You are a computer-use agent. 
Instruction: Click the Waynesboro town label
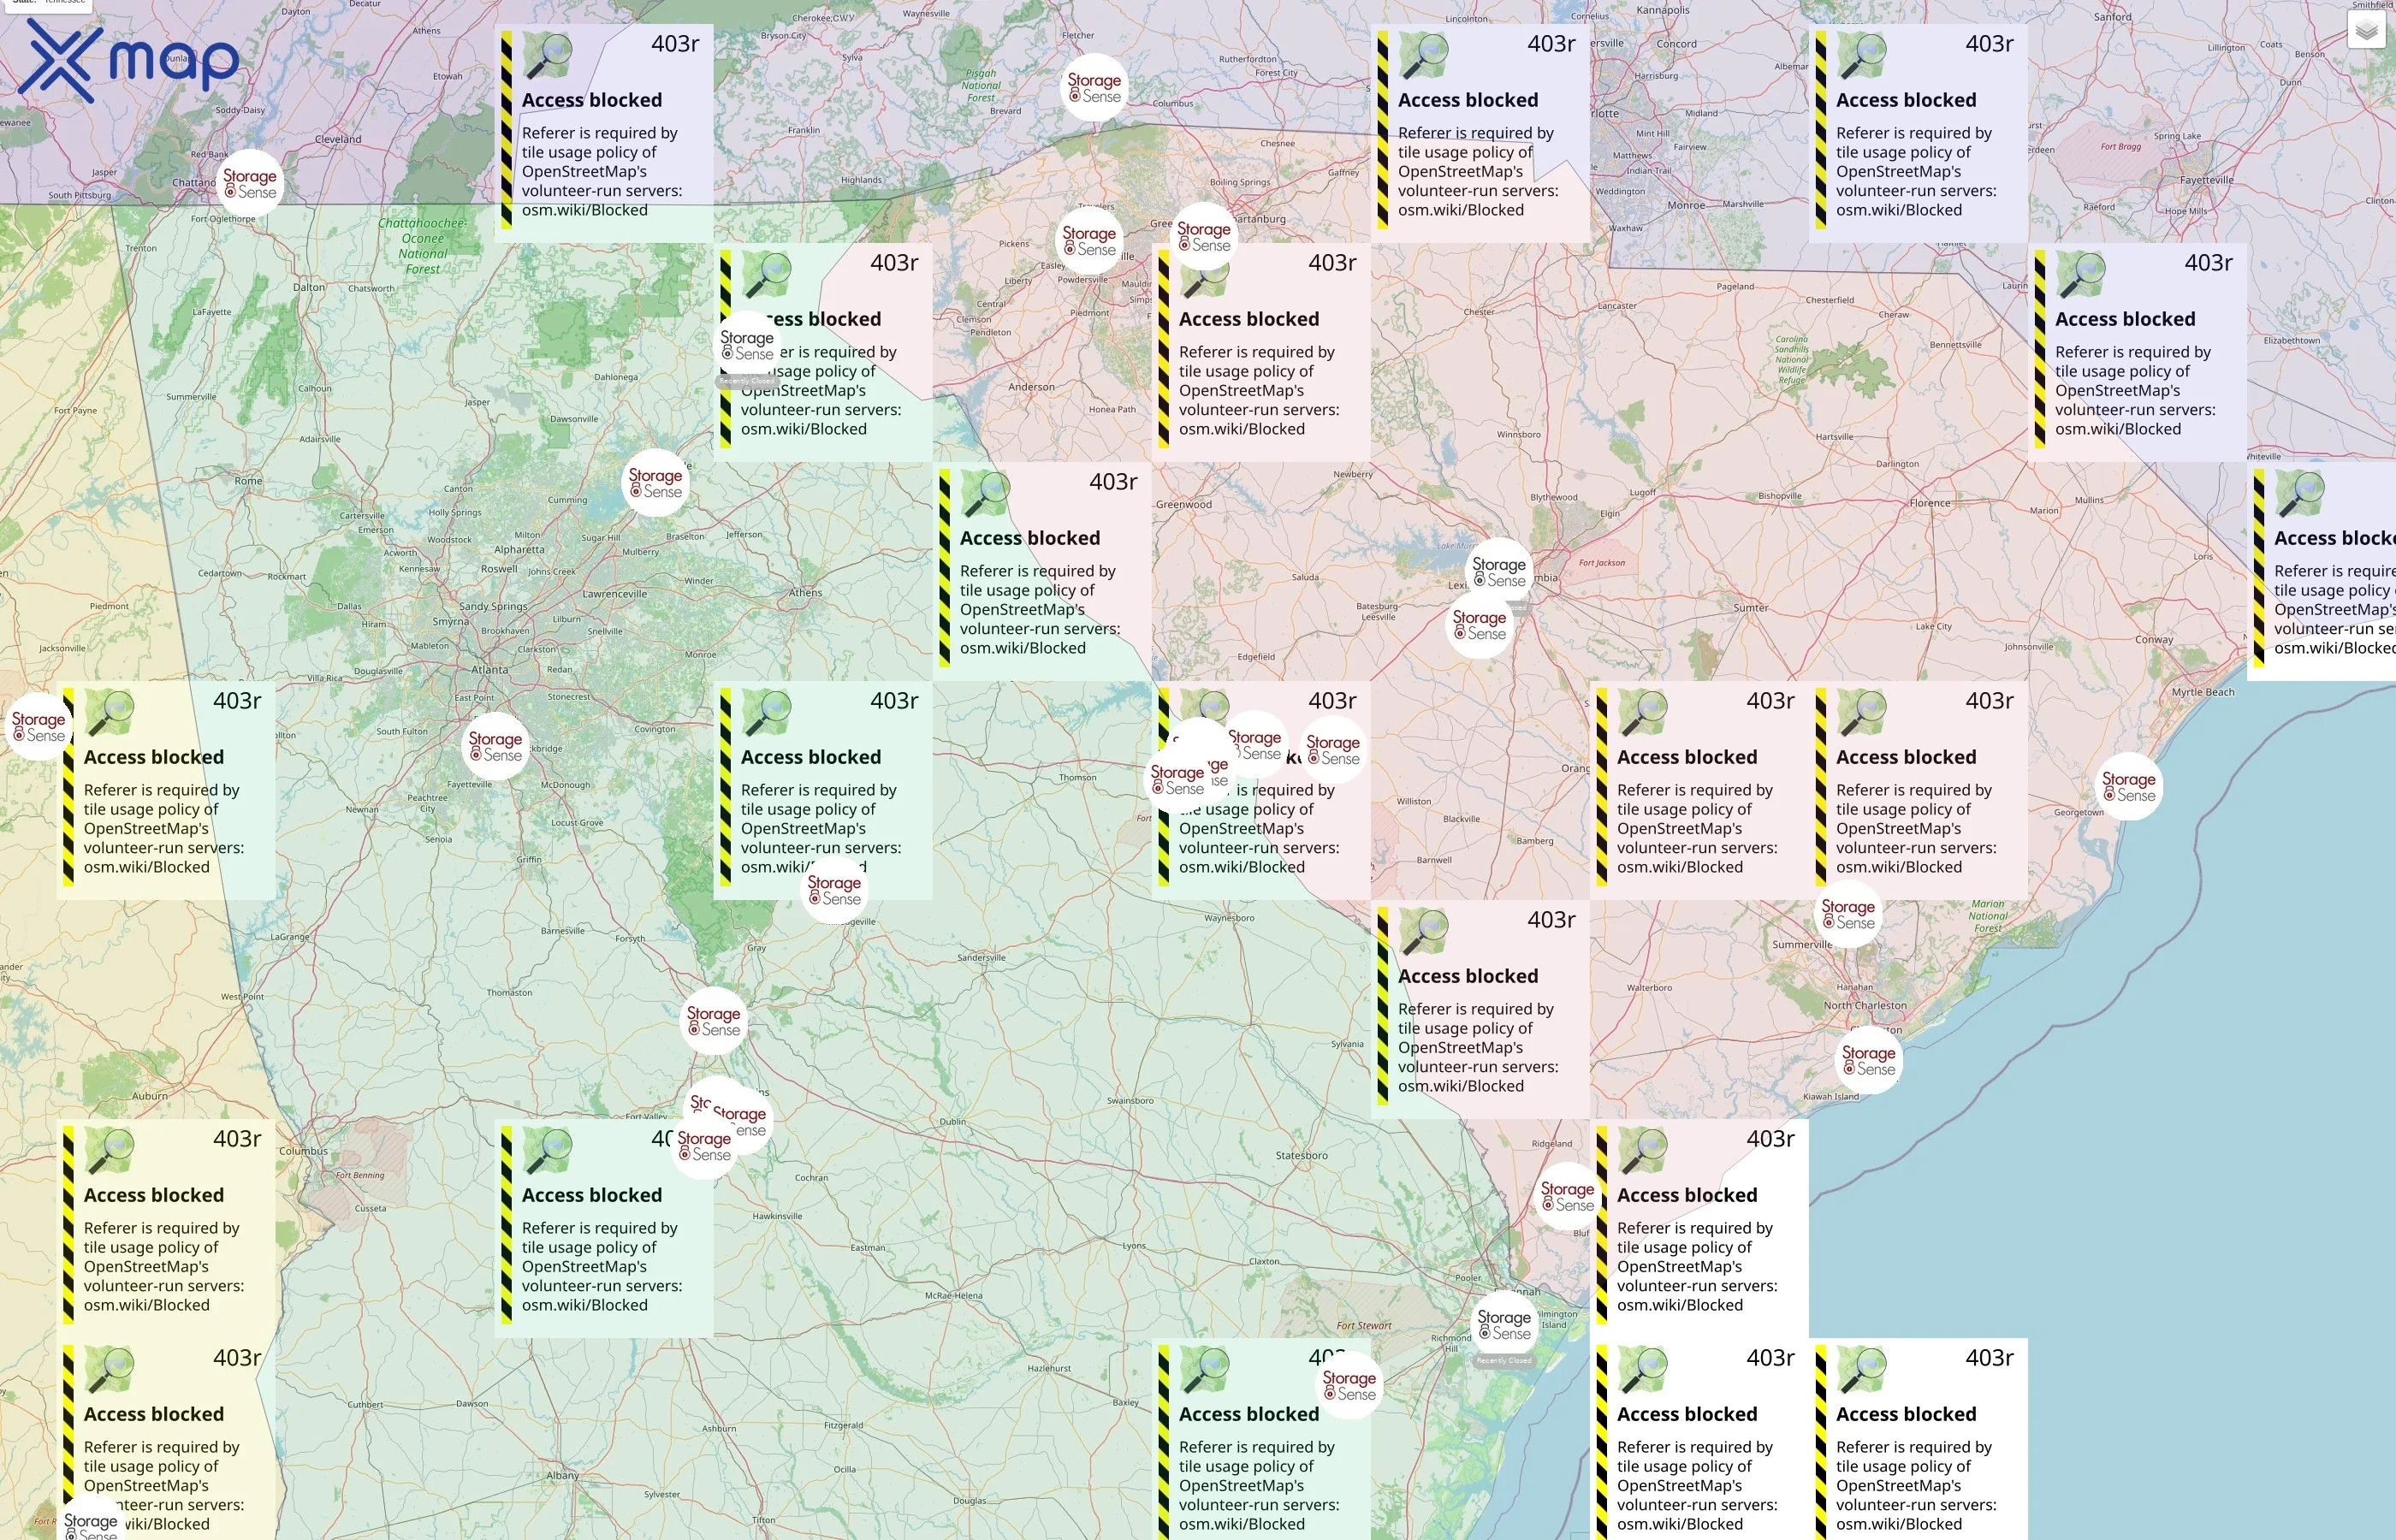point(1229,918)
